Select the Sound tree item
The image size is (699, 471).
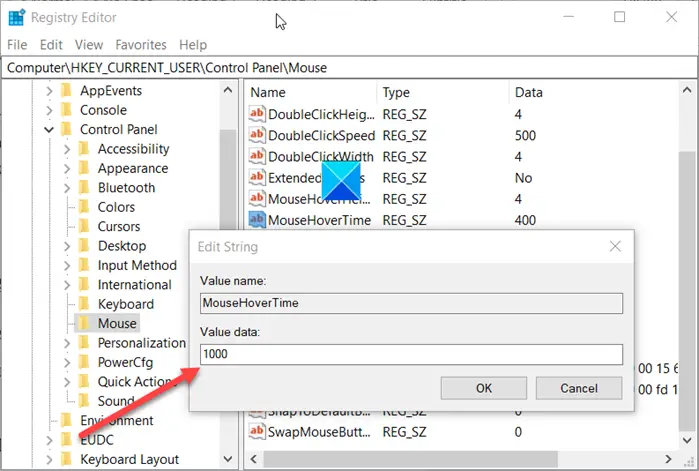pos(116,401)
